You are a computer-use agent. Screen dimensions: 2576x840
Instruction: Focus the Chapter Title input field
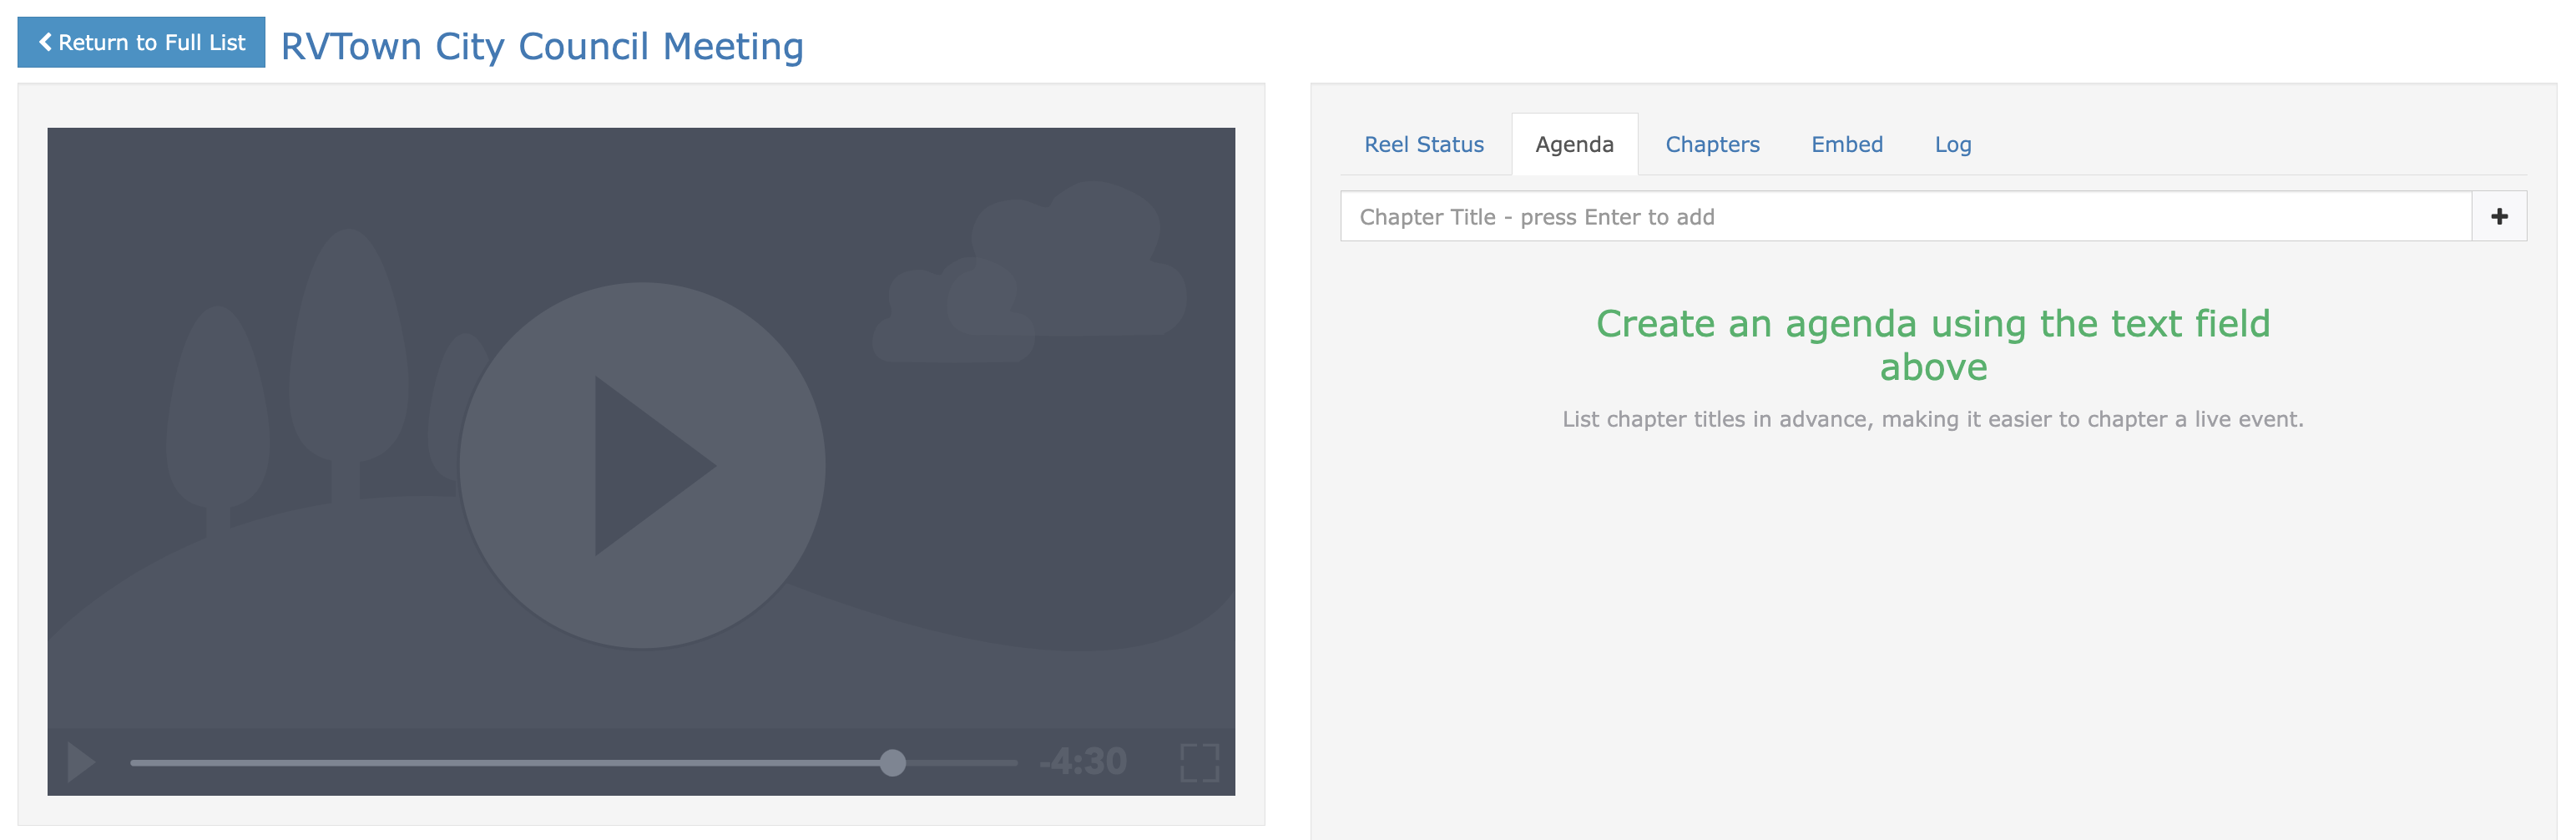coord(1905,217)
